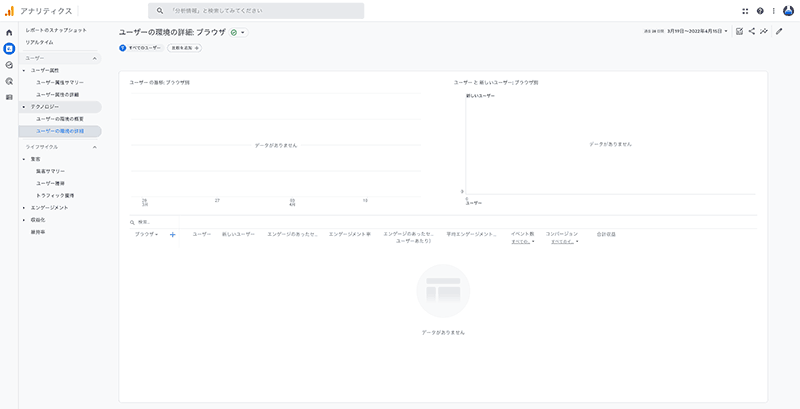Viewport: 800px width, 409px height.
Task: Open the Configure icon in left rail
Action: click(x=9, y=97)
